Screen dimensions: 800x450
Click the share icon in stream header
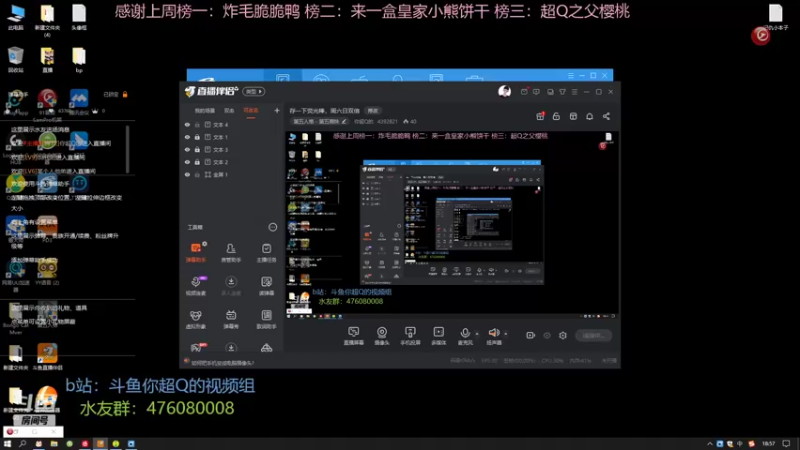coord(606,116)
